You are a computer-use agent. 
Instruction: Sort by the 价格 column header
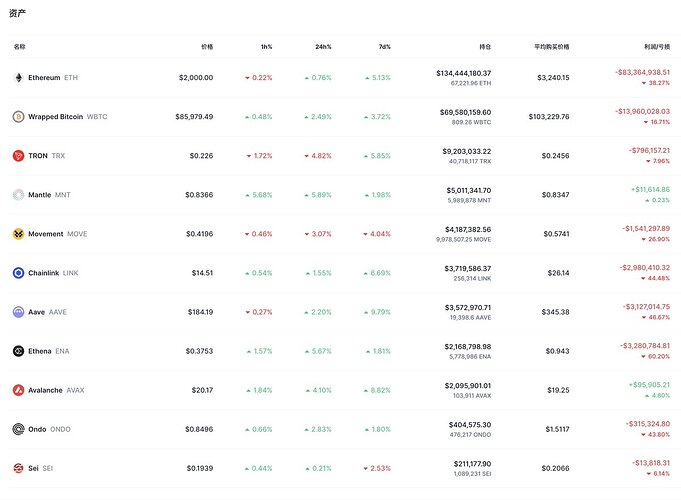[x=207, y=47]
